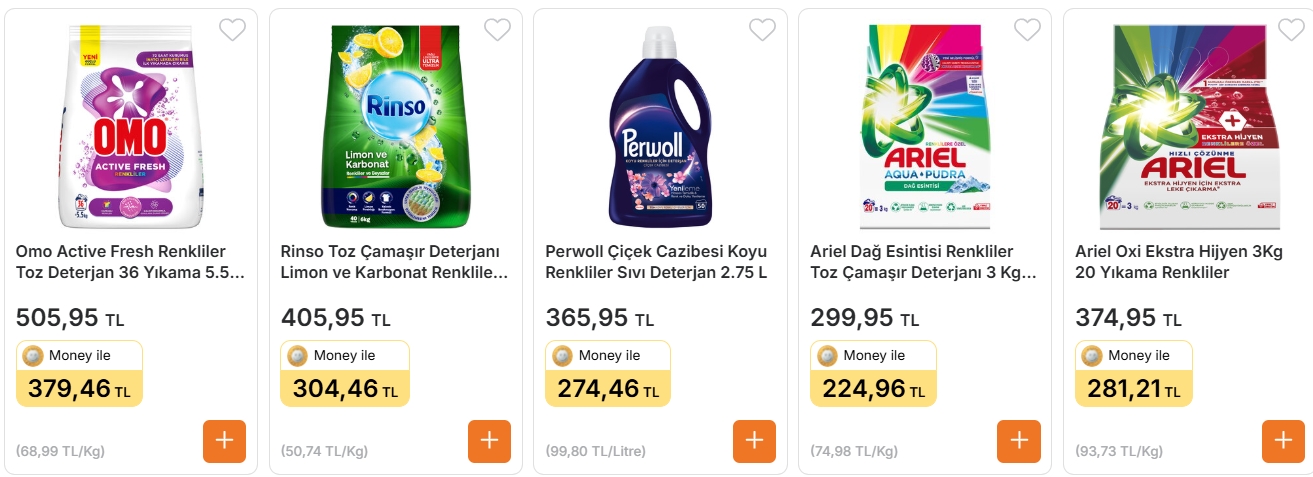Add Rinso Limon ve Karbonat to cart
The width and height of the screenshot is (1313, 477).
pos(489,441)
